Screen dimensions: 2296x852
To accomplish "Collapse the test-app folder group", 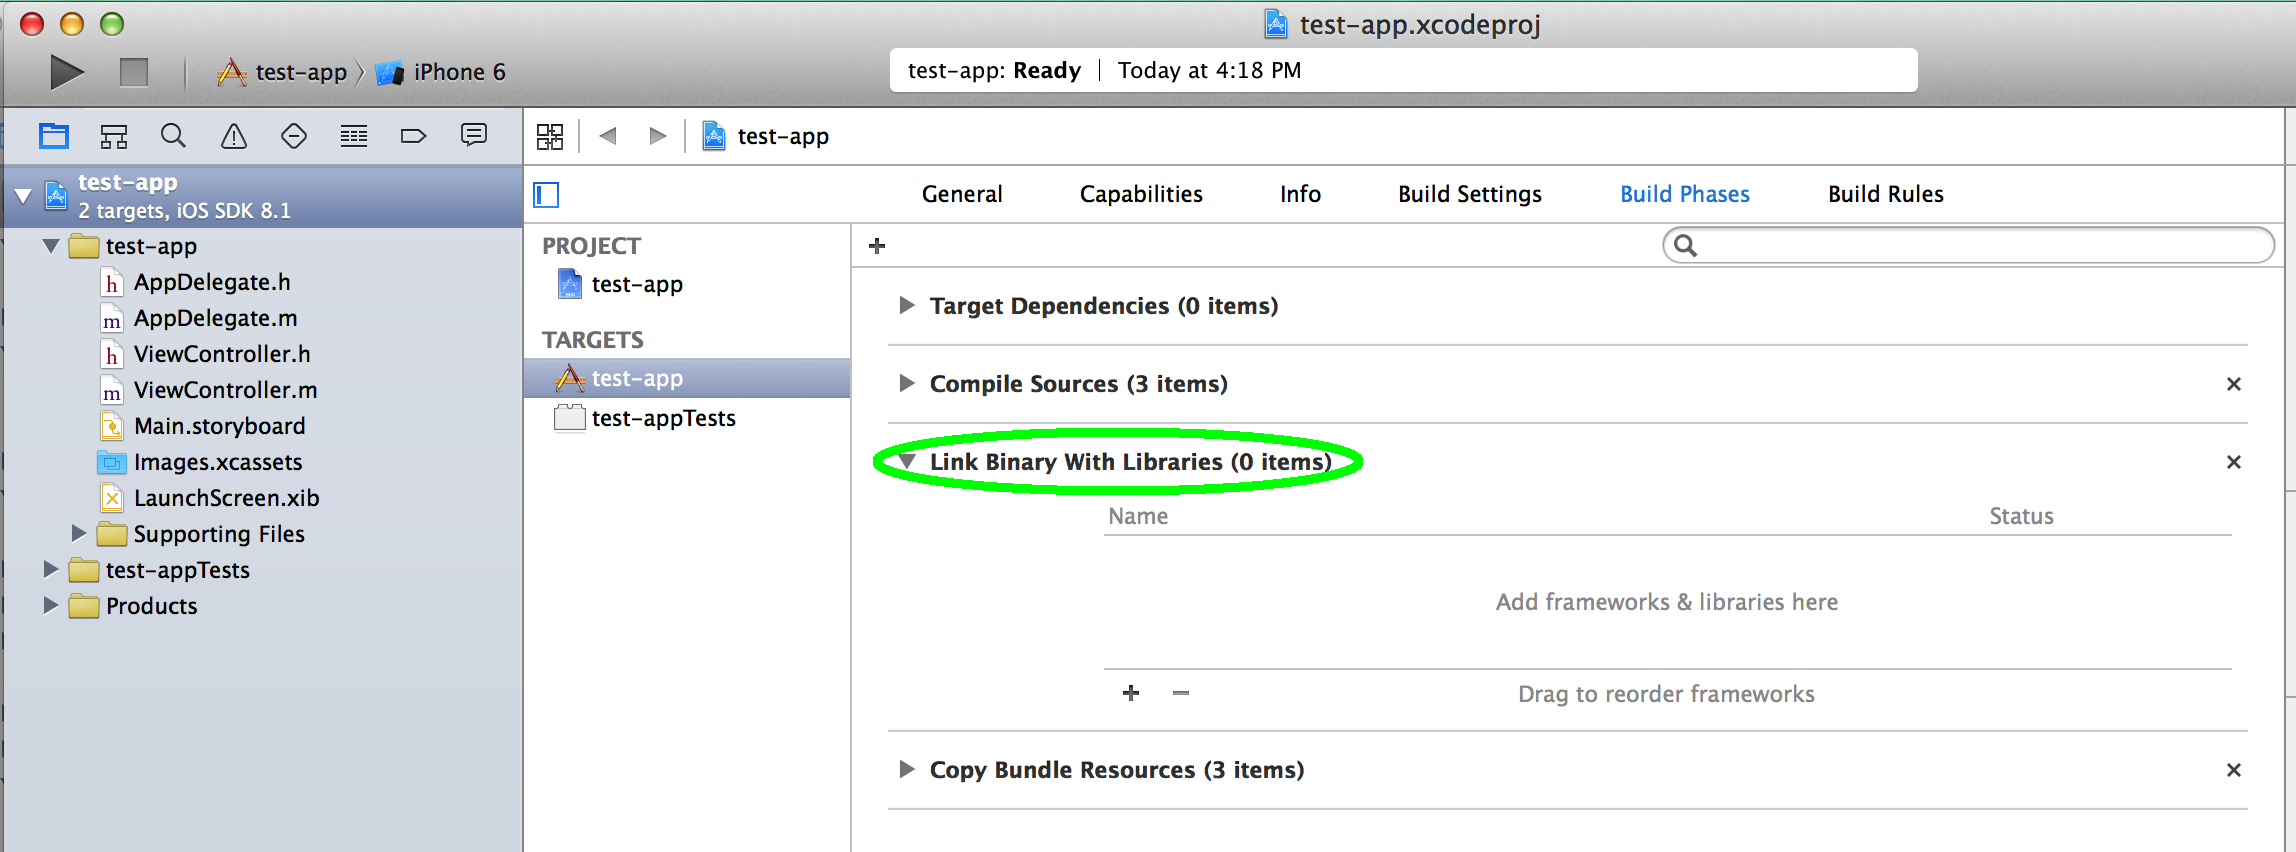I will [x=51, y=246].
